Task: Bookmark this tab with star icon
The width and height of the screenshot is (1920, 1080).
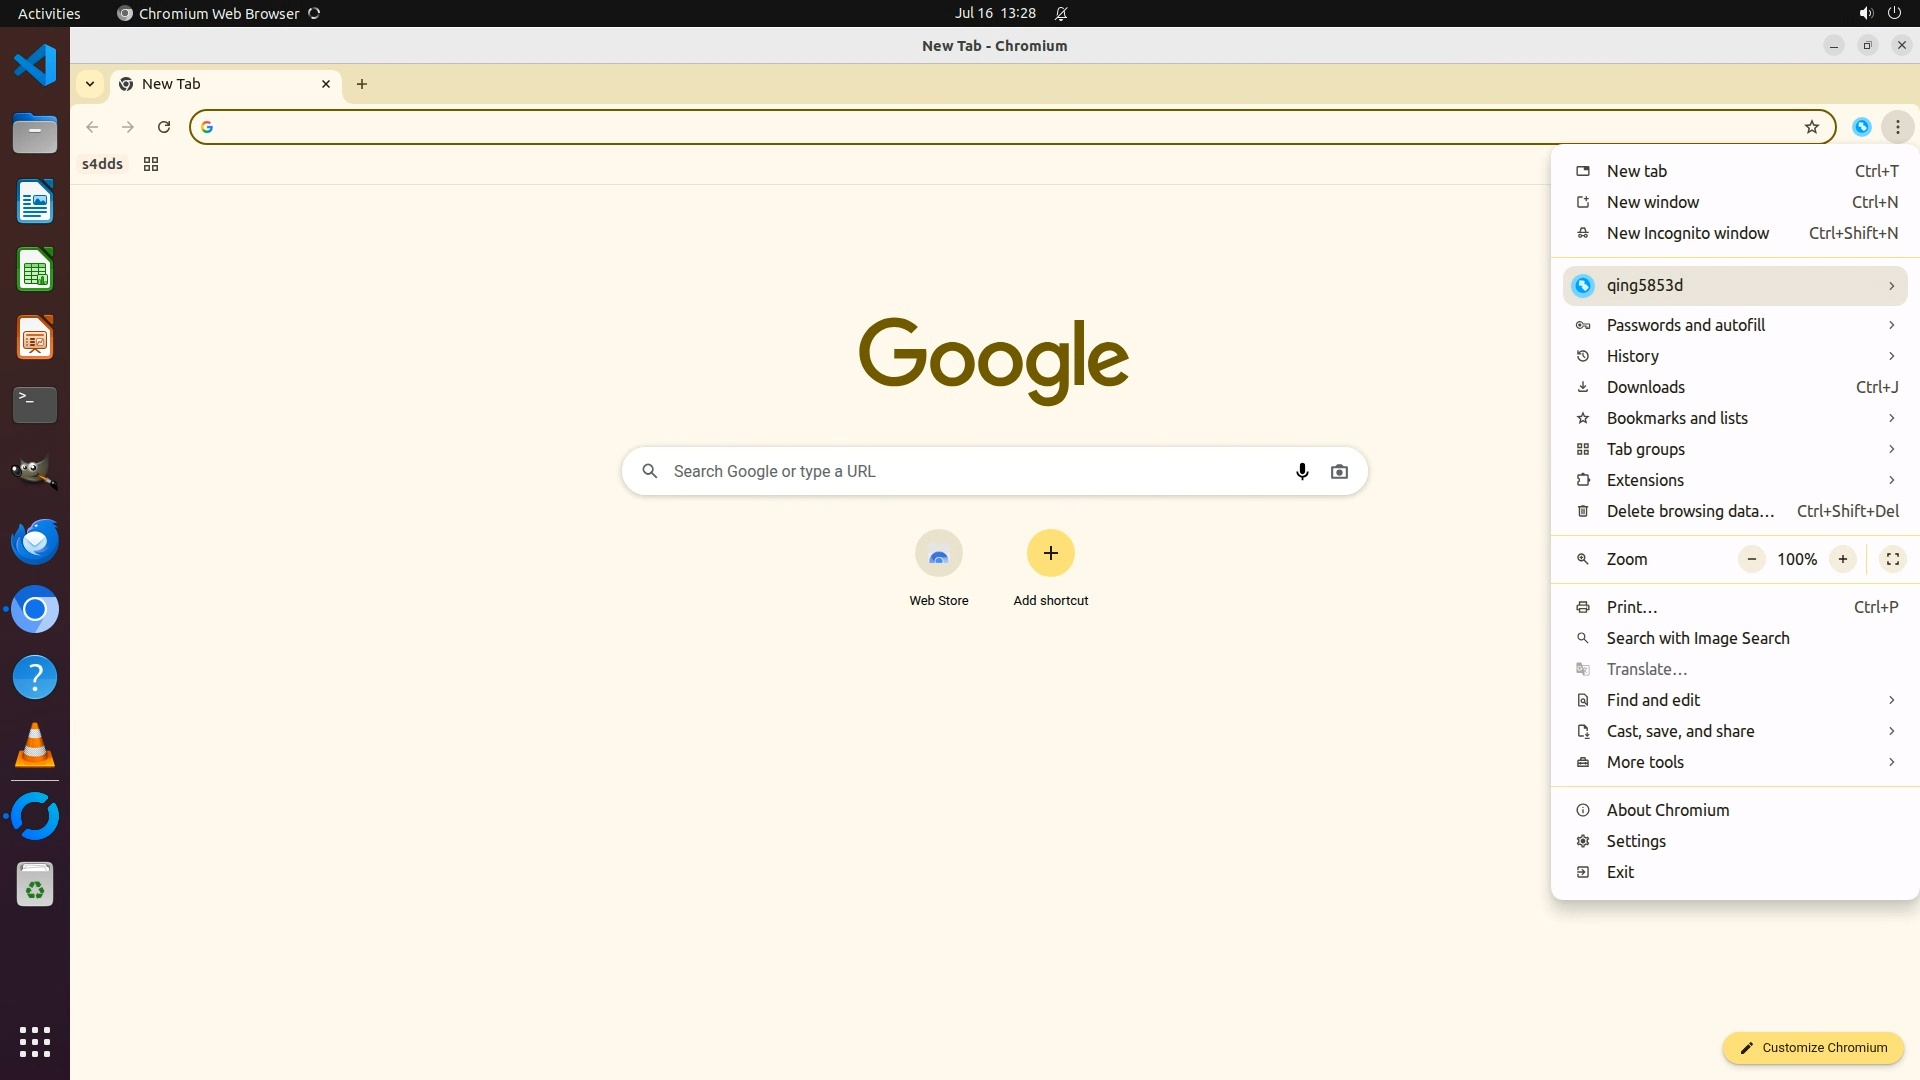Action: [1811, 127]
